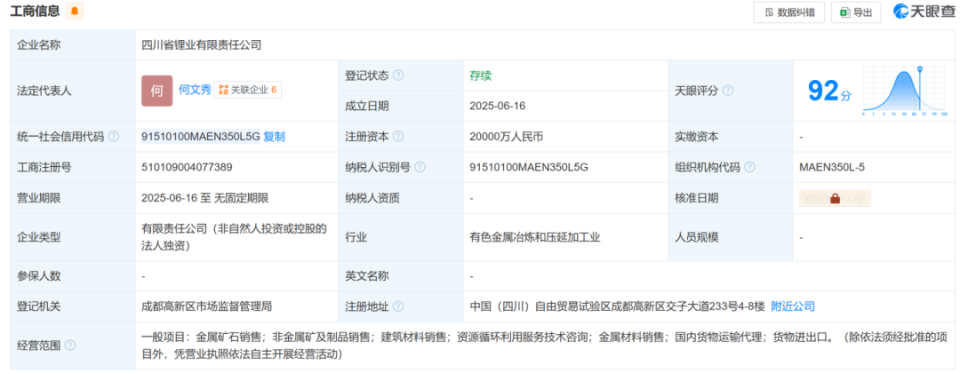
Task: Click organization code MAEN350L-5
Action: coord(832,167)
